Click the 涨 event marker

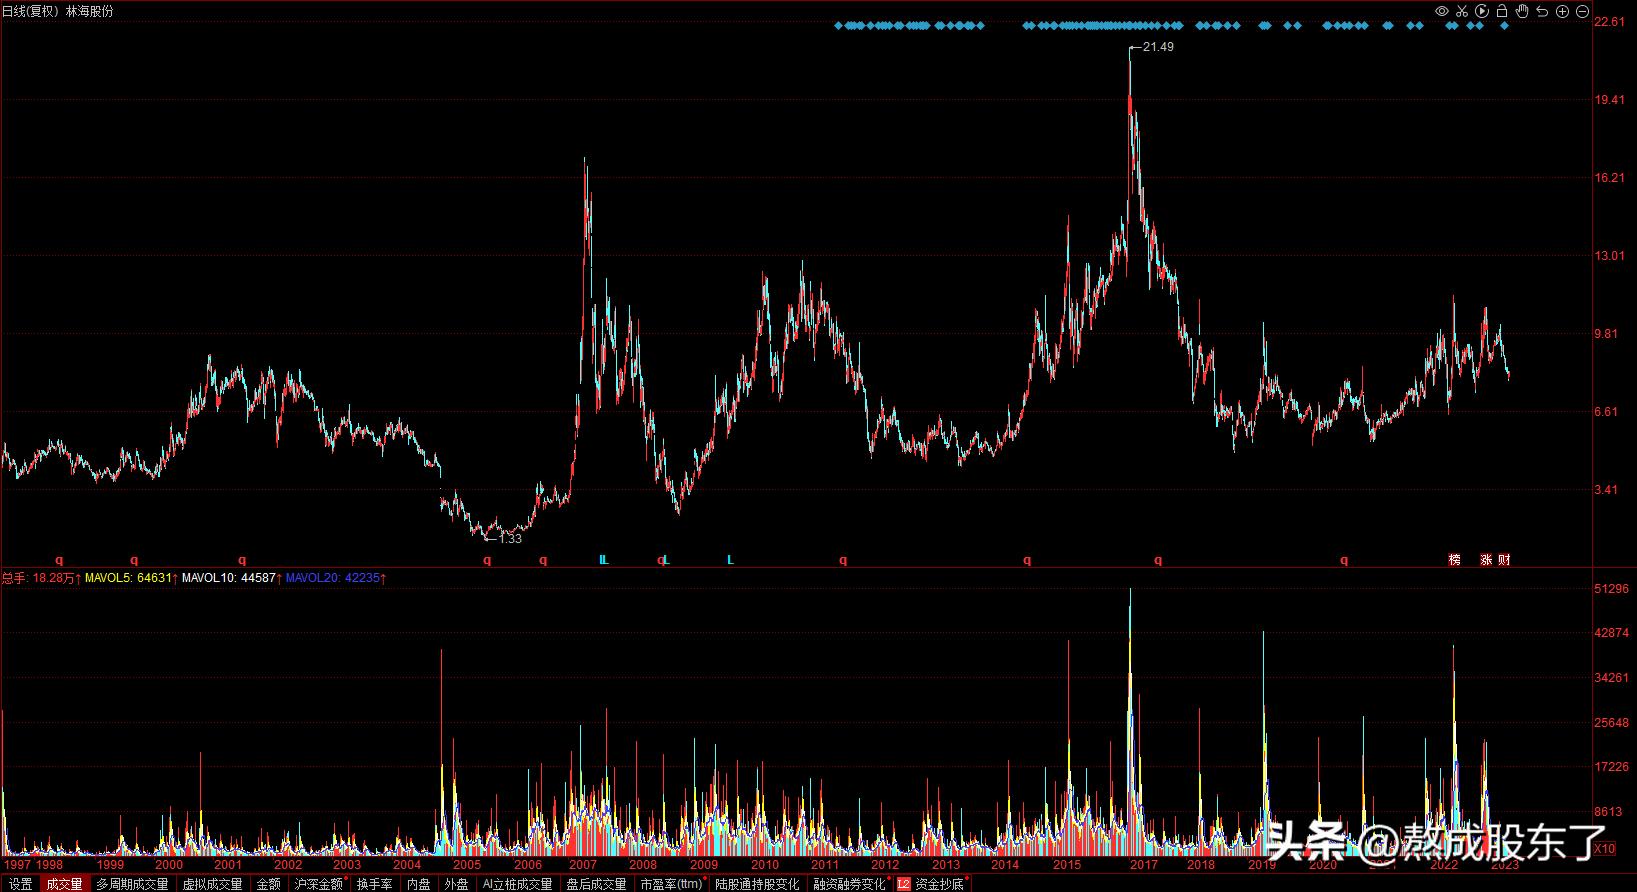click(x=1486, y=560)
